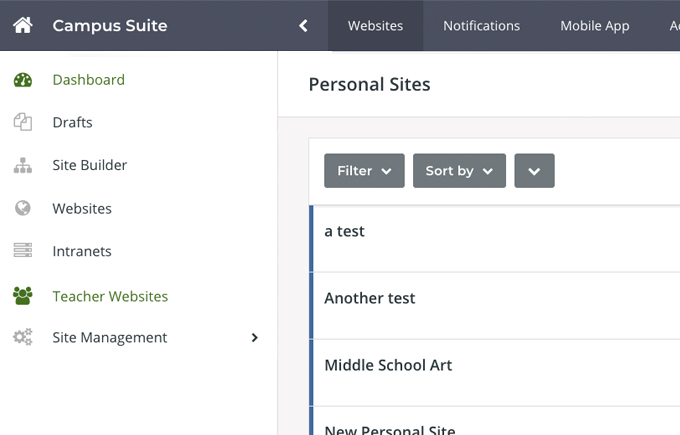
Task: Click the home icon in header
Action: [x=23, y=26]
